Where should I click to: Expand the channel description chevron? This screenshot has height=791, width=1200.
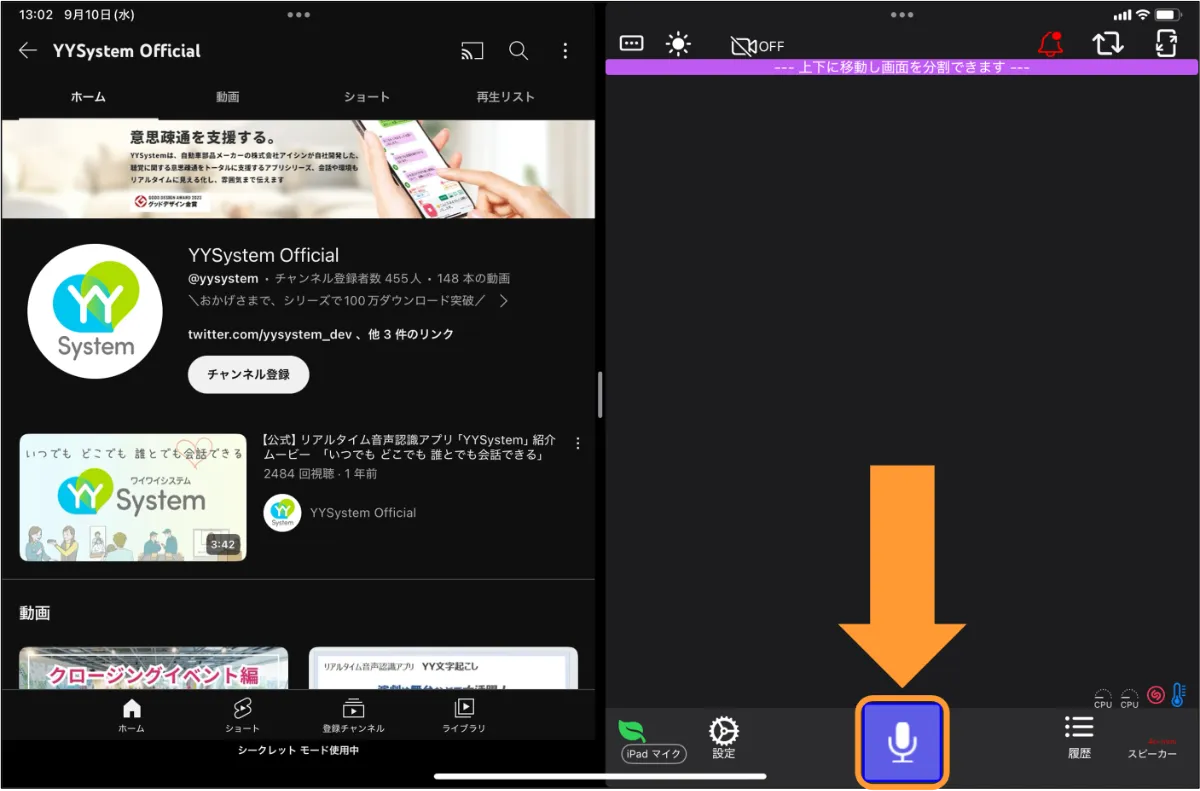point(504,301)
